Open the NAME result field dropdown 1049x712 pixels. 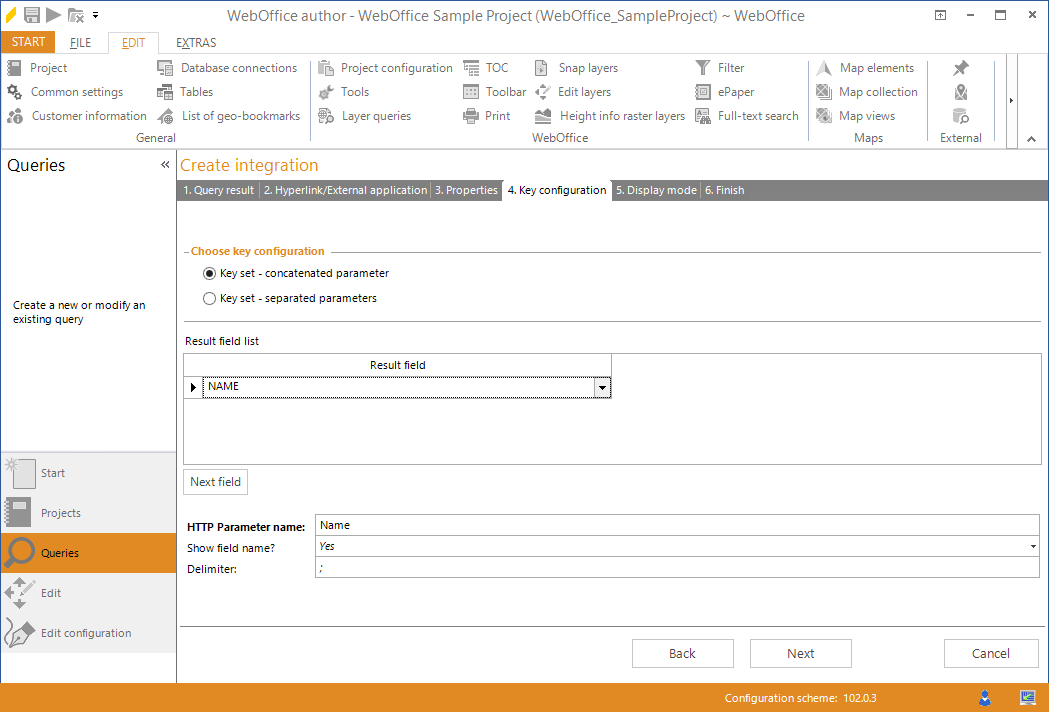point(601,387)
